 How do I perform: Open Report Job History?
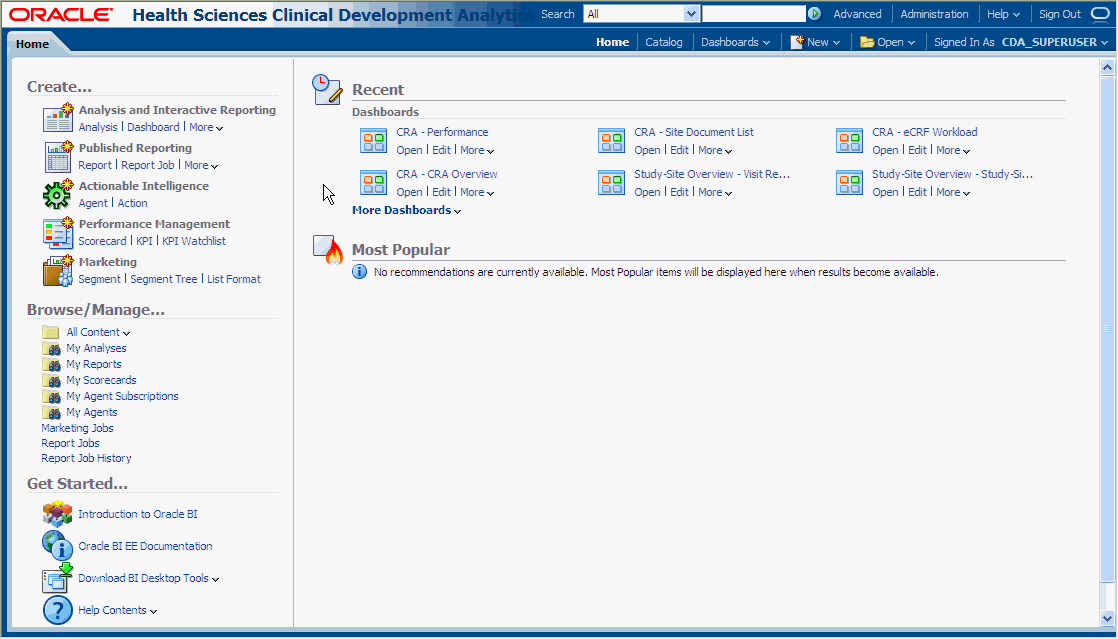(x=86, y=459)
